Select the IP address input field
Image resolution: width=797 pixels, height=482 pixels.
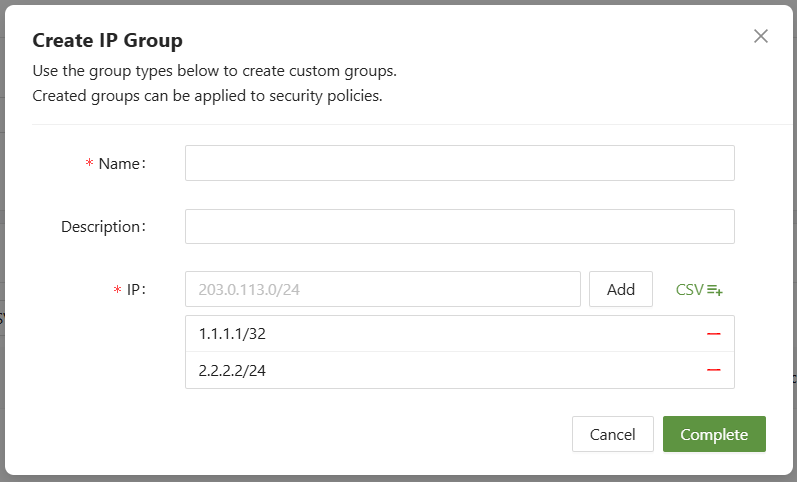pos(382,289)
